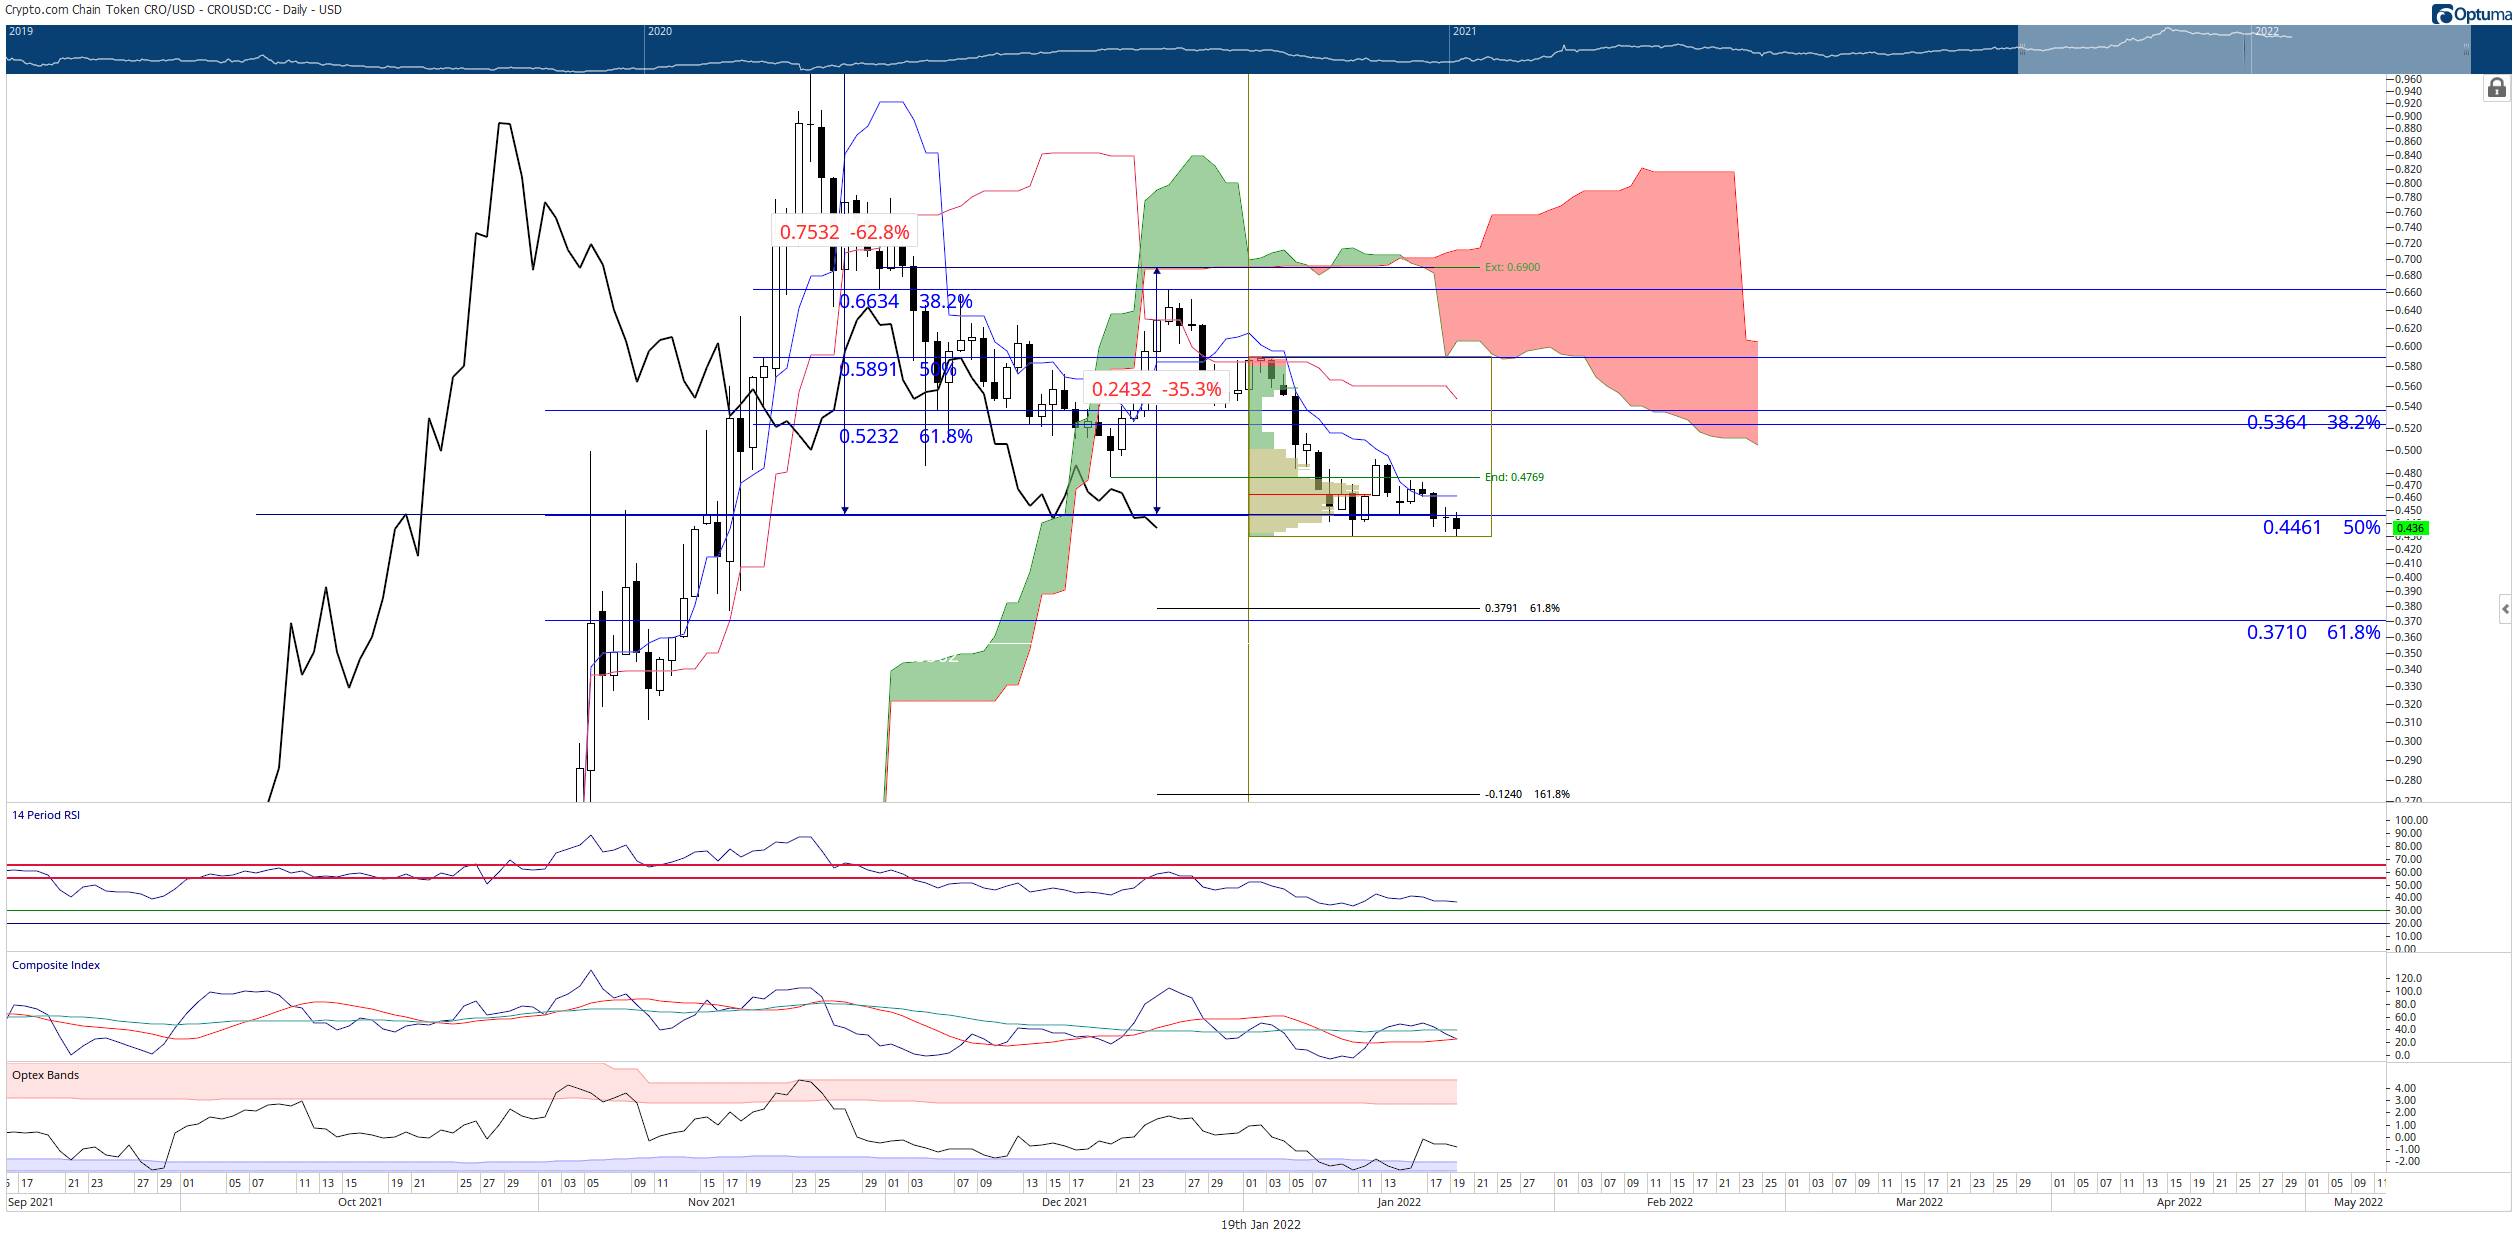Click the CRO/USD chart title text

[173, 10]
